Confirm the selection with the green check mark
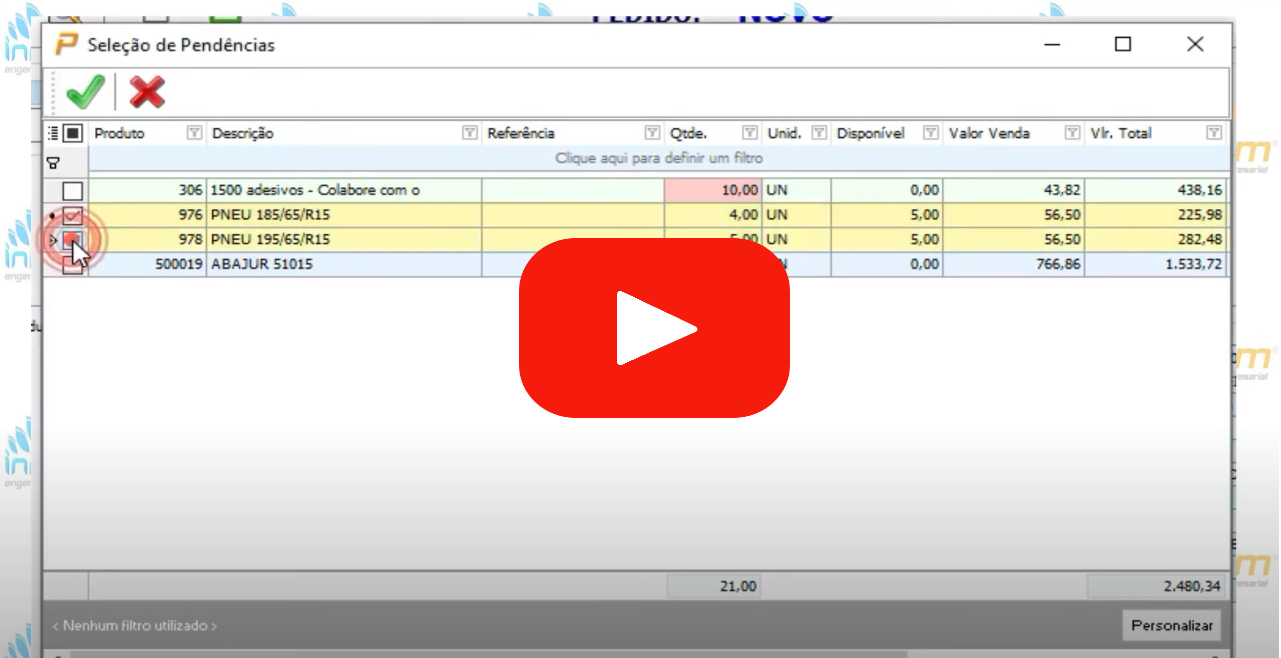 (85, 93)
